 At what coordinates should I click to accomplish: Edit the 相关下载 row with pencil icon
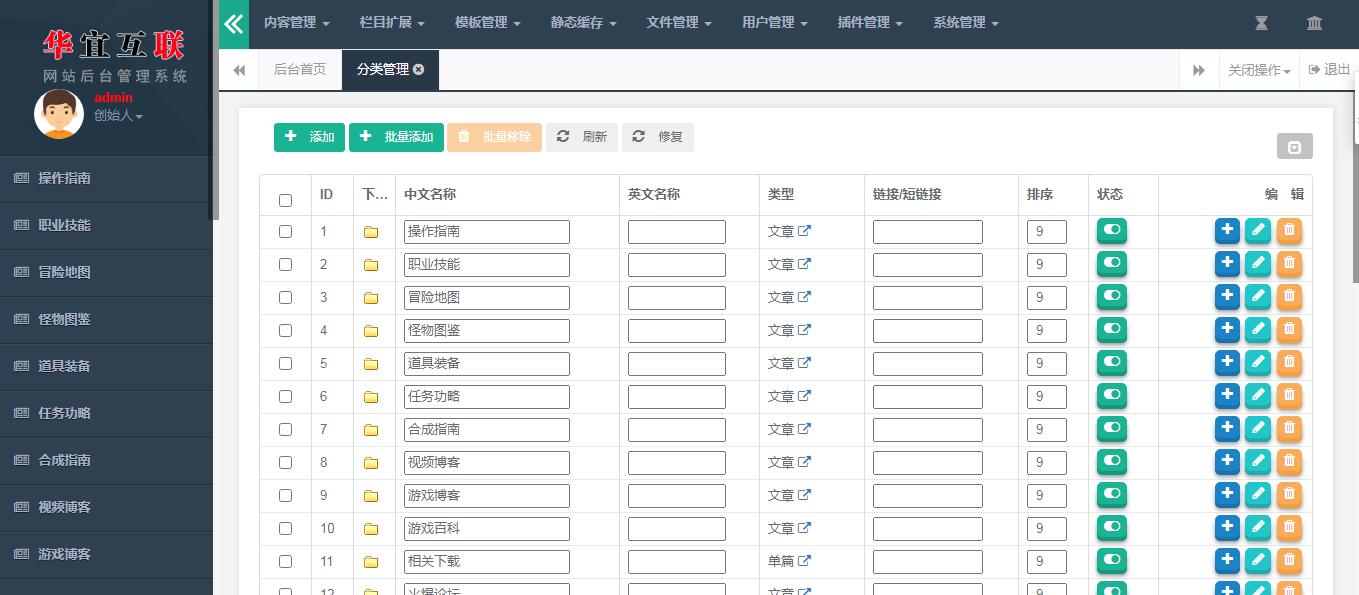[1258, 561]
